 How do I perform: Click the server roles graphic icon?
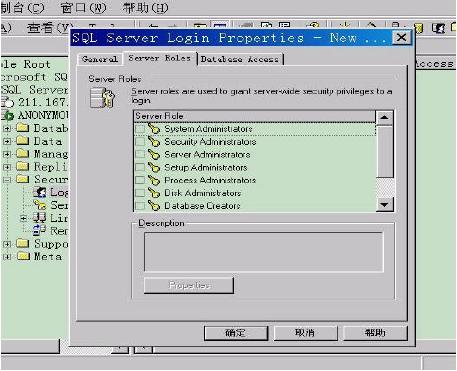click(102, 97)
